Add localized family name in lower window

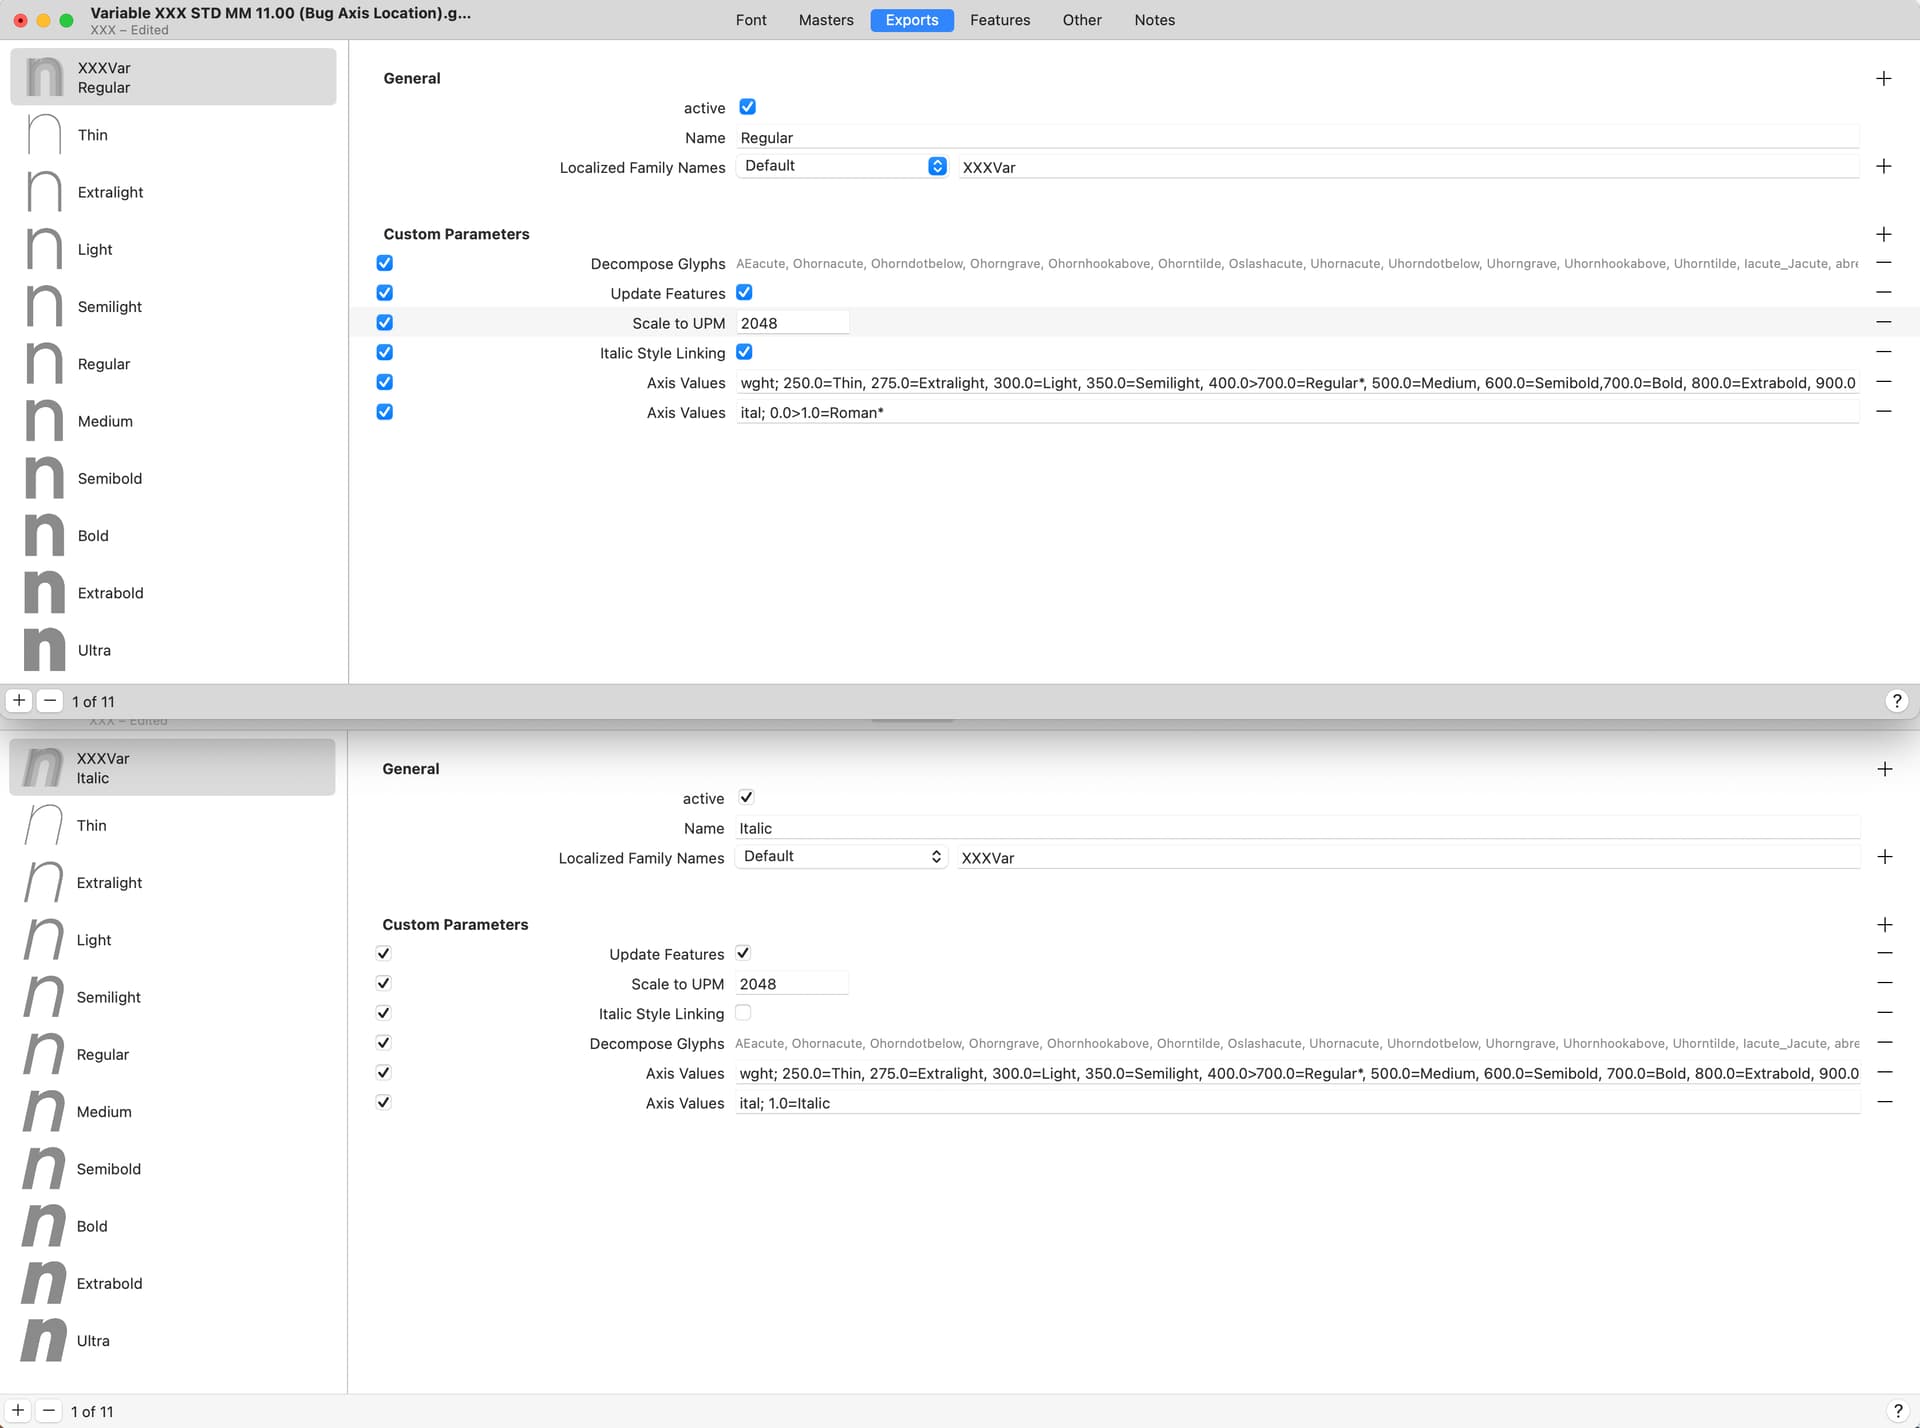pyautogui.click(x=1884, y=857)
